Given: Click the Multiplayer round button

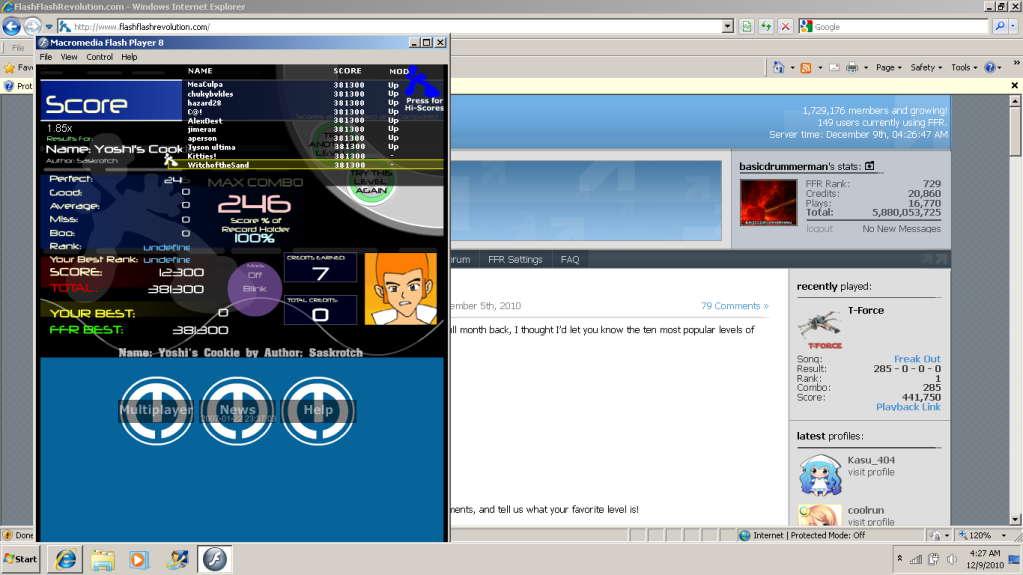Looking at the screenshot, I should point(156,411).
